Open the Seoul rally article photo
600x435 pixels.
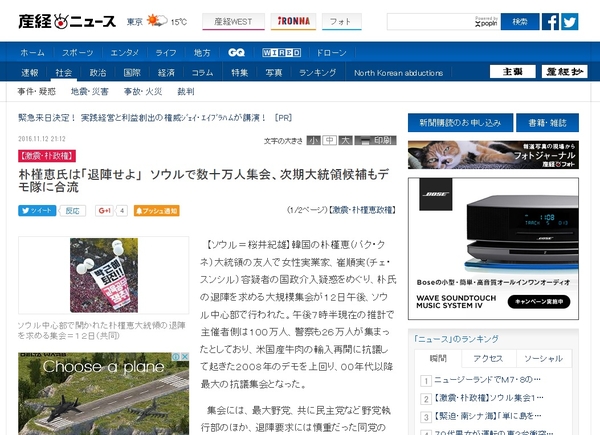pyautogui.click(x=104, y=275)
